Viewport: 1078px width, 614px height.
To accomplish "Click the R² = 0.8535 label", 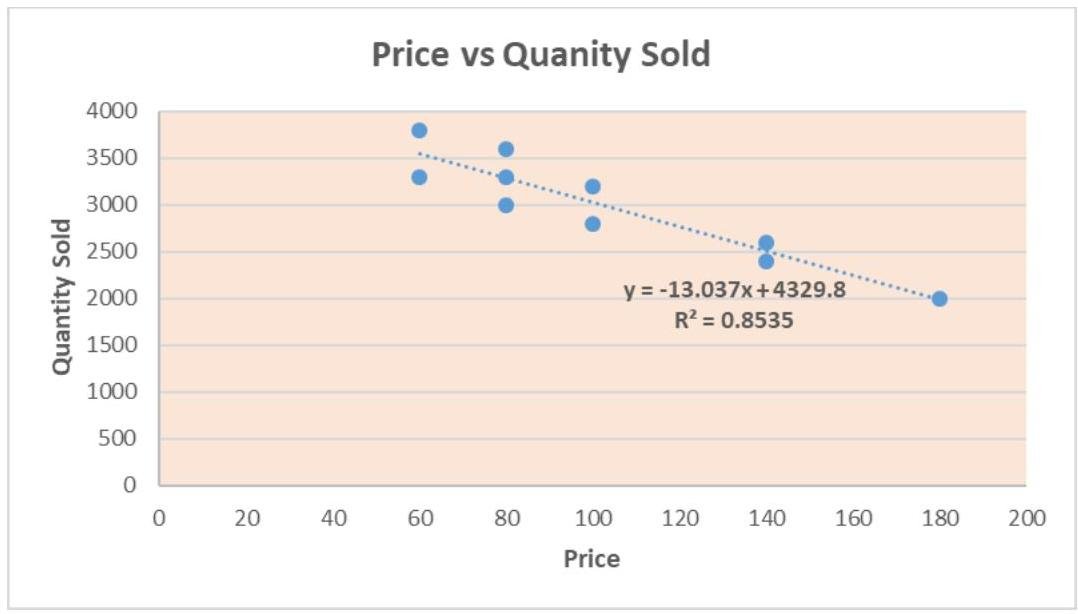I will [x=734, y=322].
